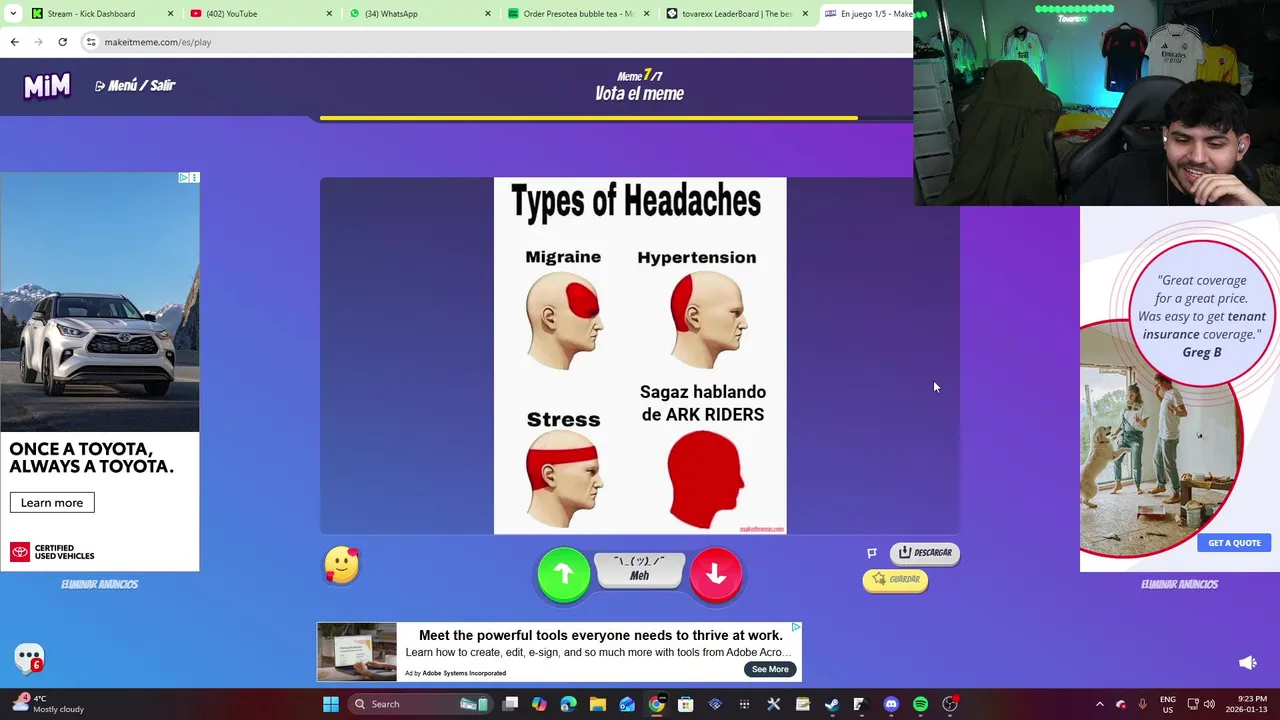Vote Meh on the meme
1280x720 pixels.
coord(640,570)
